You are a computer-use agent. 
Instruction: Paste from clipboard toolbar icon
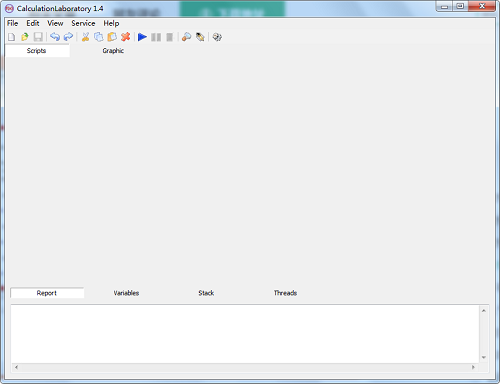112,37
